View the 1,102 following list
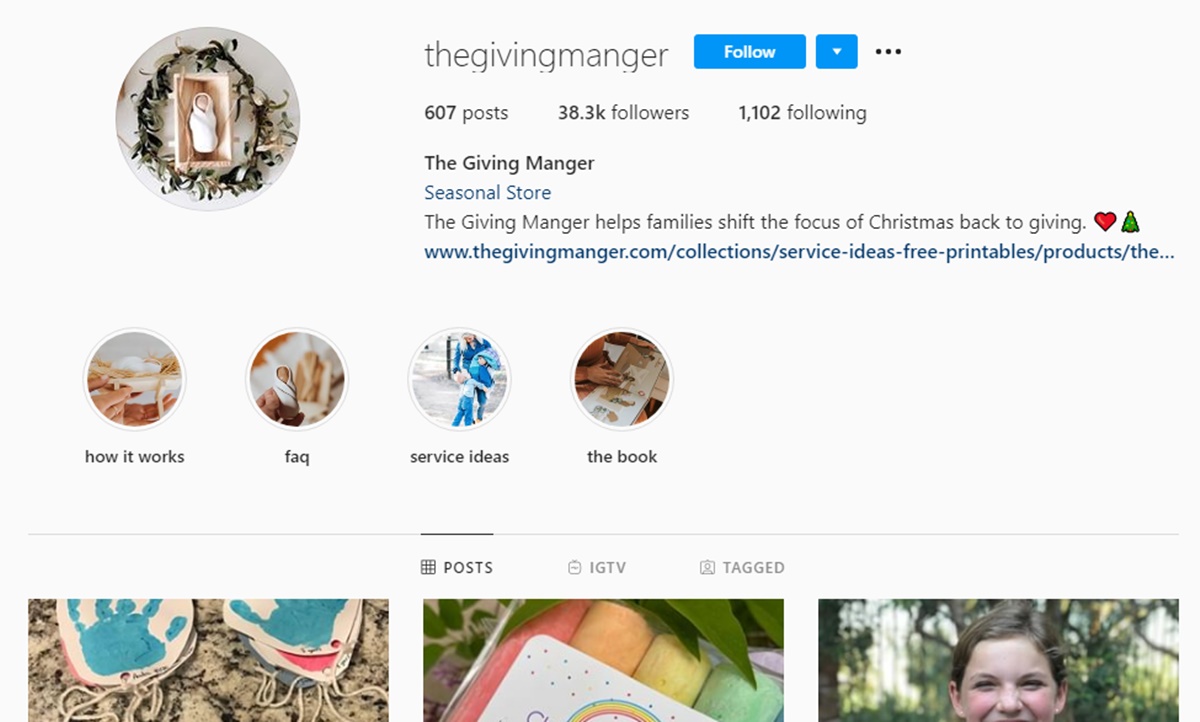This screenshot has width=1200, height=722. coord(802,113)
